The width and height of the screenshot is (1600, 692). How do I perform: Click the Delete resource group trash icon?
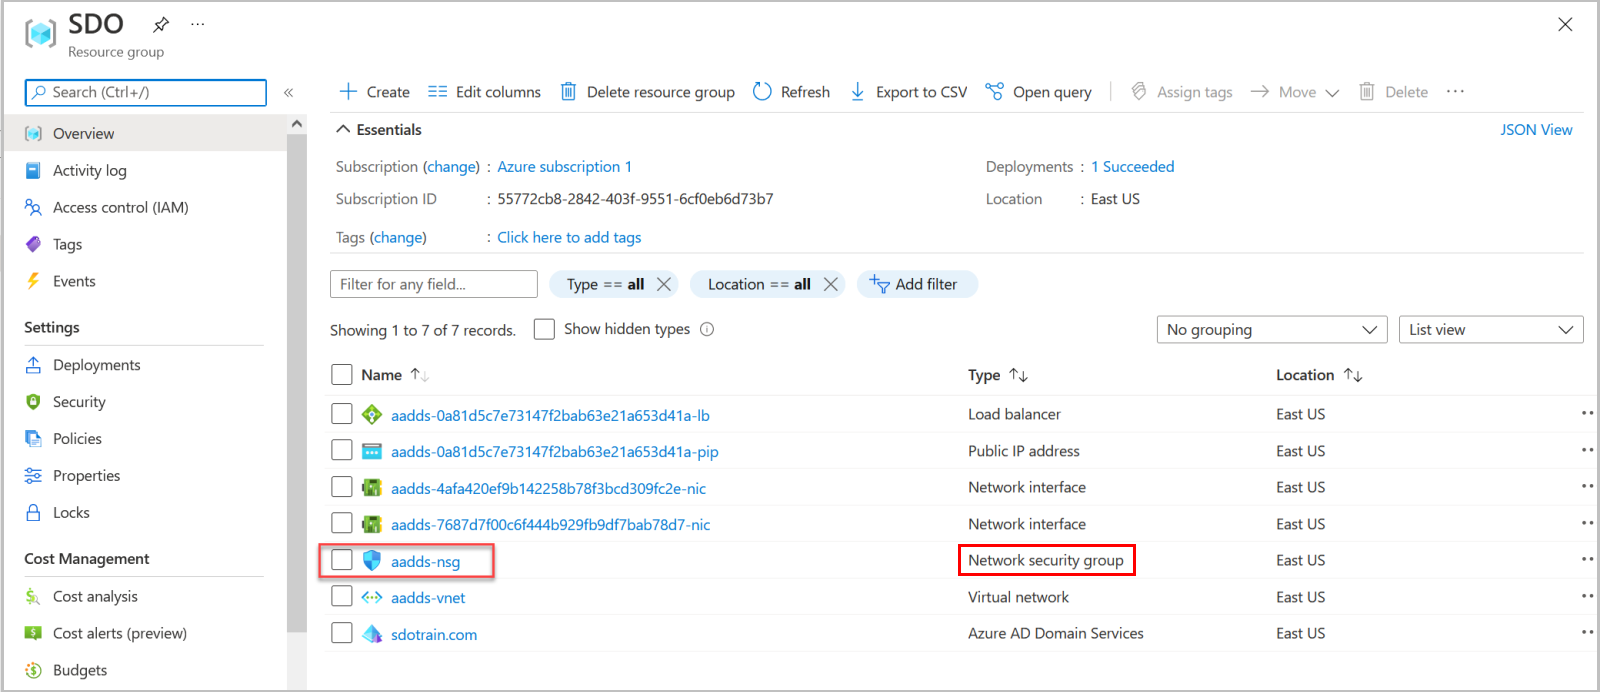tap(568, 92)
